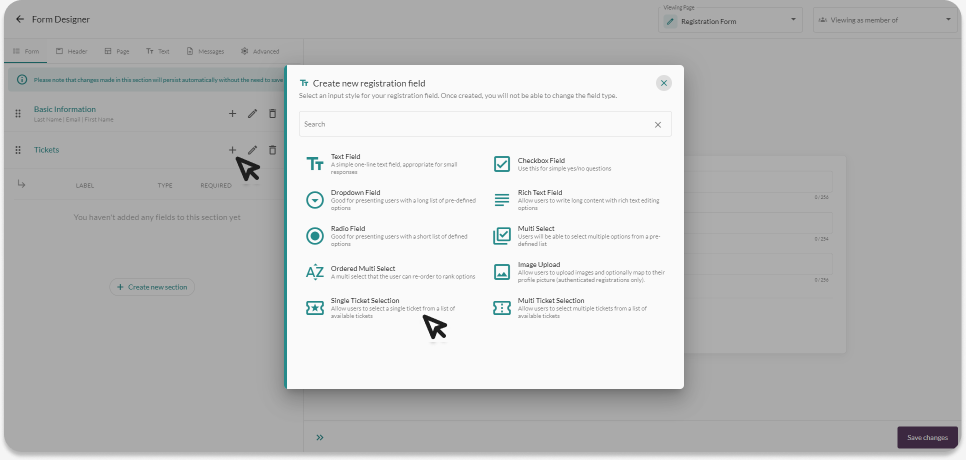
Task: Open the Advanced tab
Action: point(260,51)
